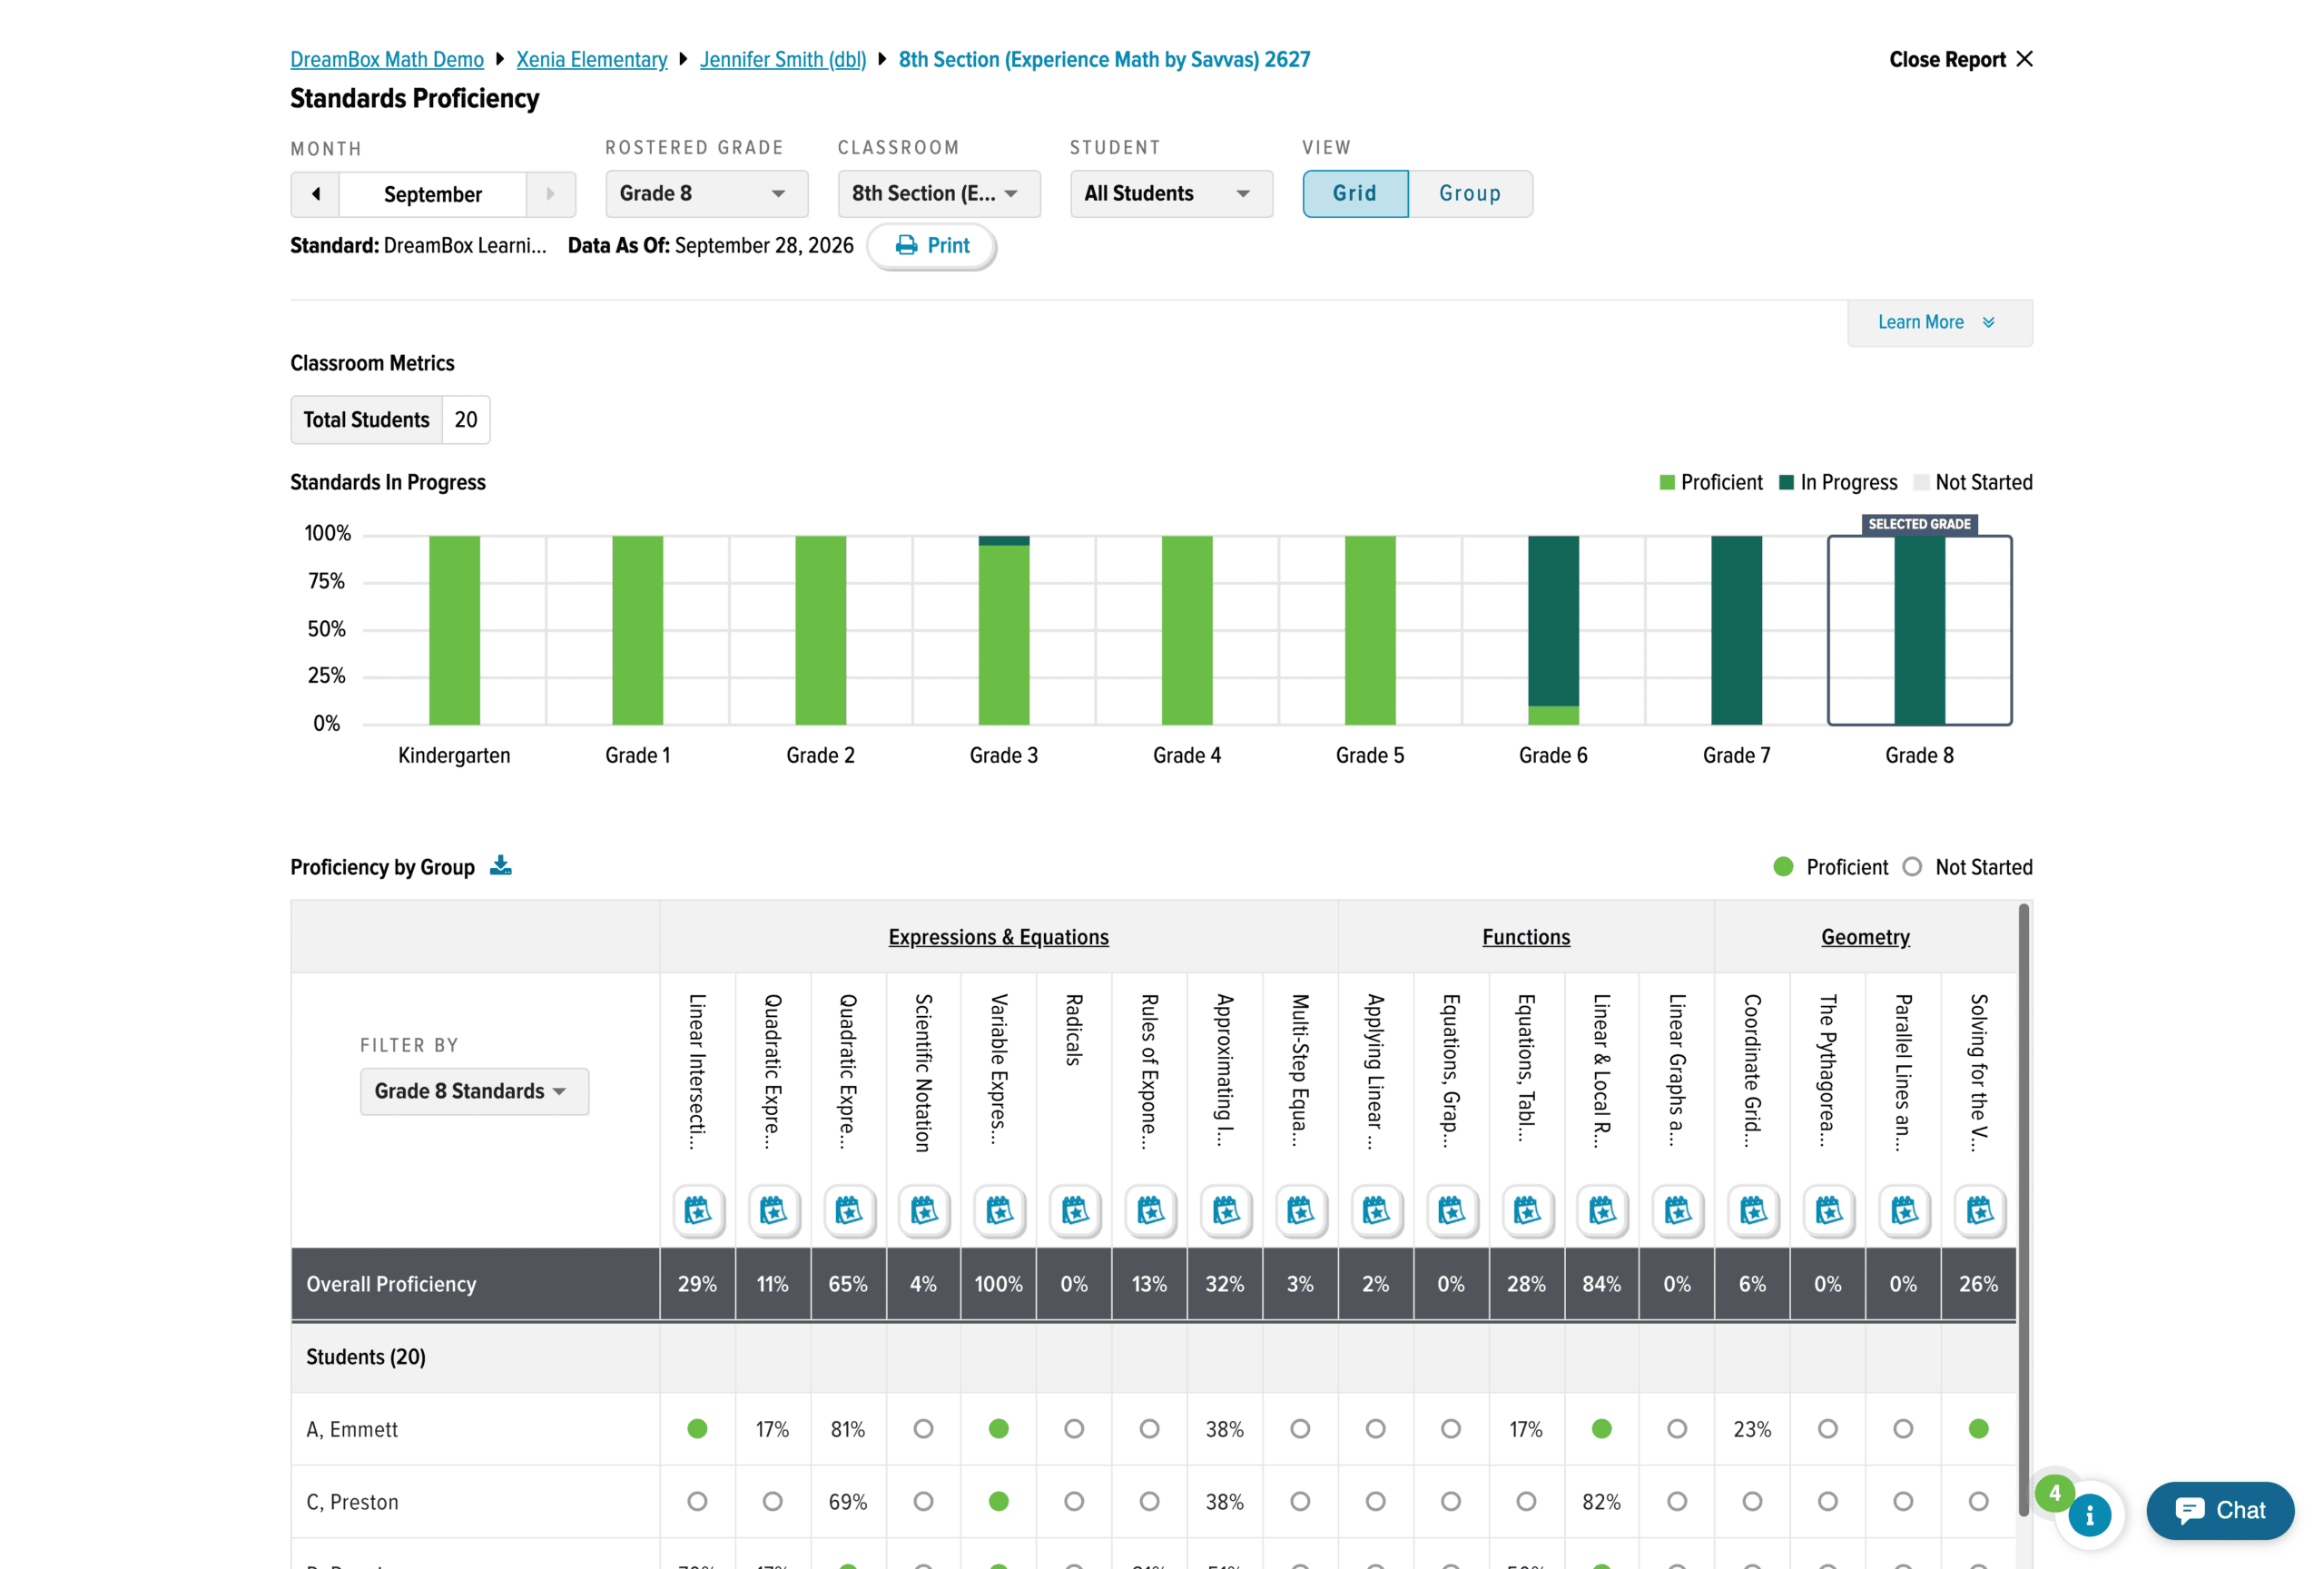Open assignment icon under Rules of Expone... column
2324x1569 pixels.
1150,1211
